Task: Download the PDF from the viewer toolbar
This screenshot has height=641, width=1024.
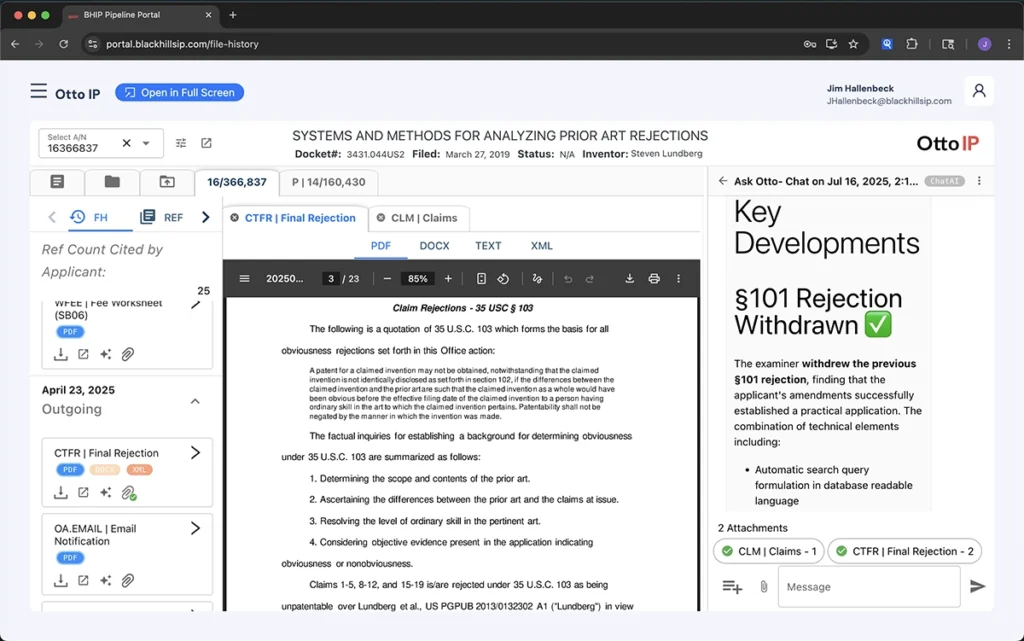Action: pyautogui.click(x=630, y=279)
